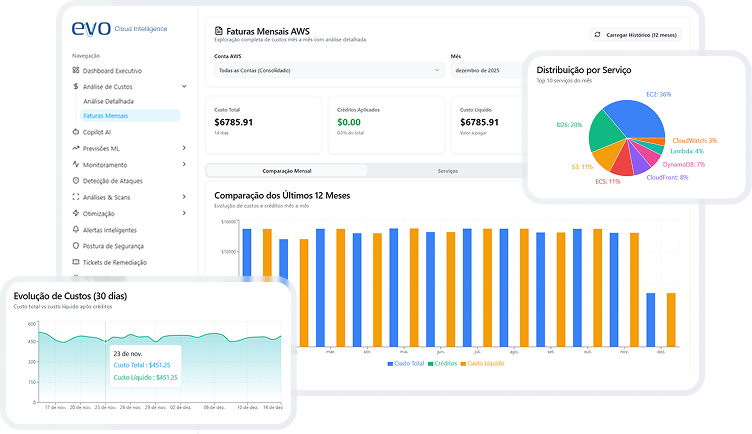Click the Otimização lightning icon

coord(76,213)
